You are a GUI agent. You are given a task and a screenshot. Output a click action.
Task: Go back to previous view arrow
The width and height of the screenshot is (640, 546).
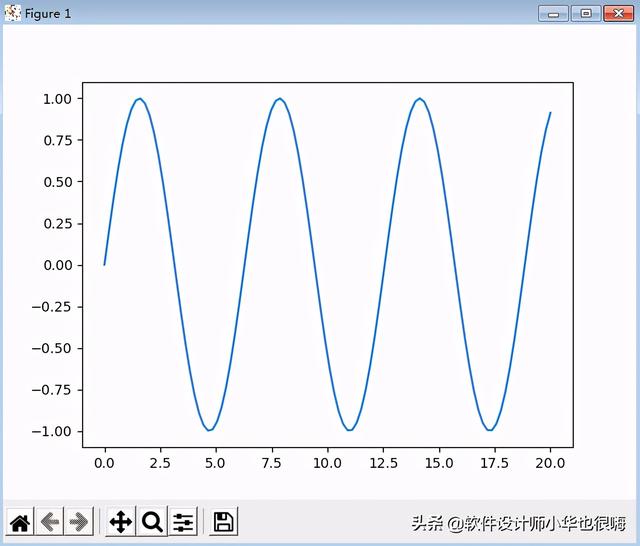click(x=50, y=522)
